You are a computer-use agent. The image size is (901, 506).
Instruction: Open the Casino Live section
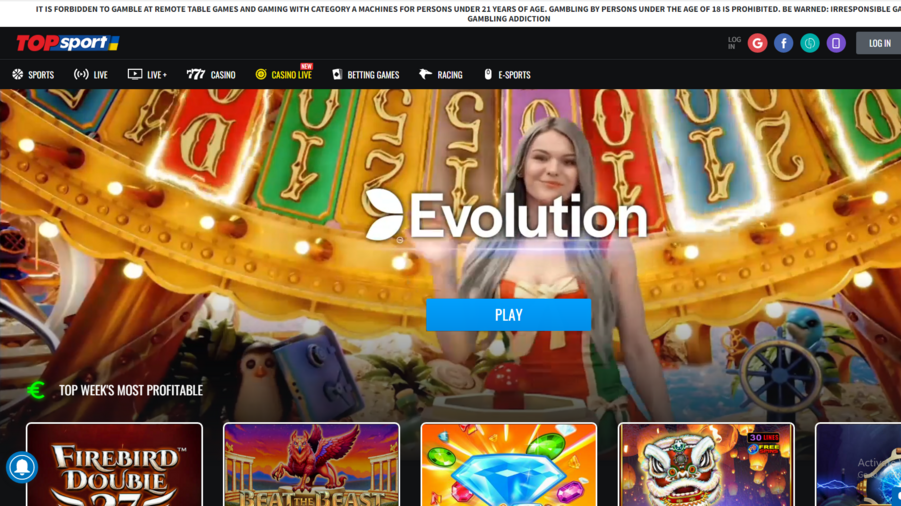[x=283, y=75]
